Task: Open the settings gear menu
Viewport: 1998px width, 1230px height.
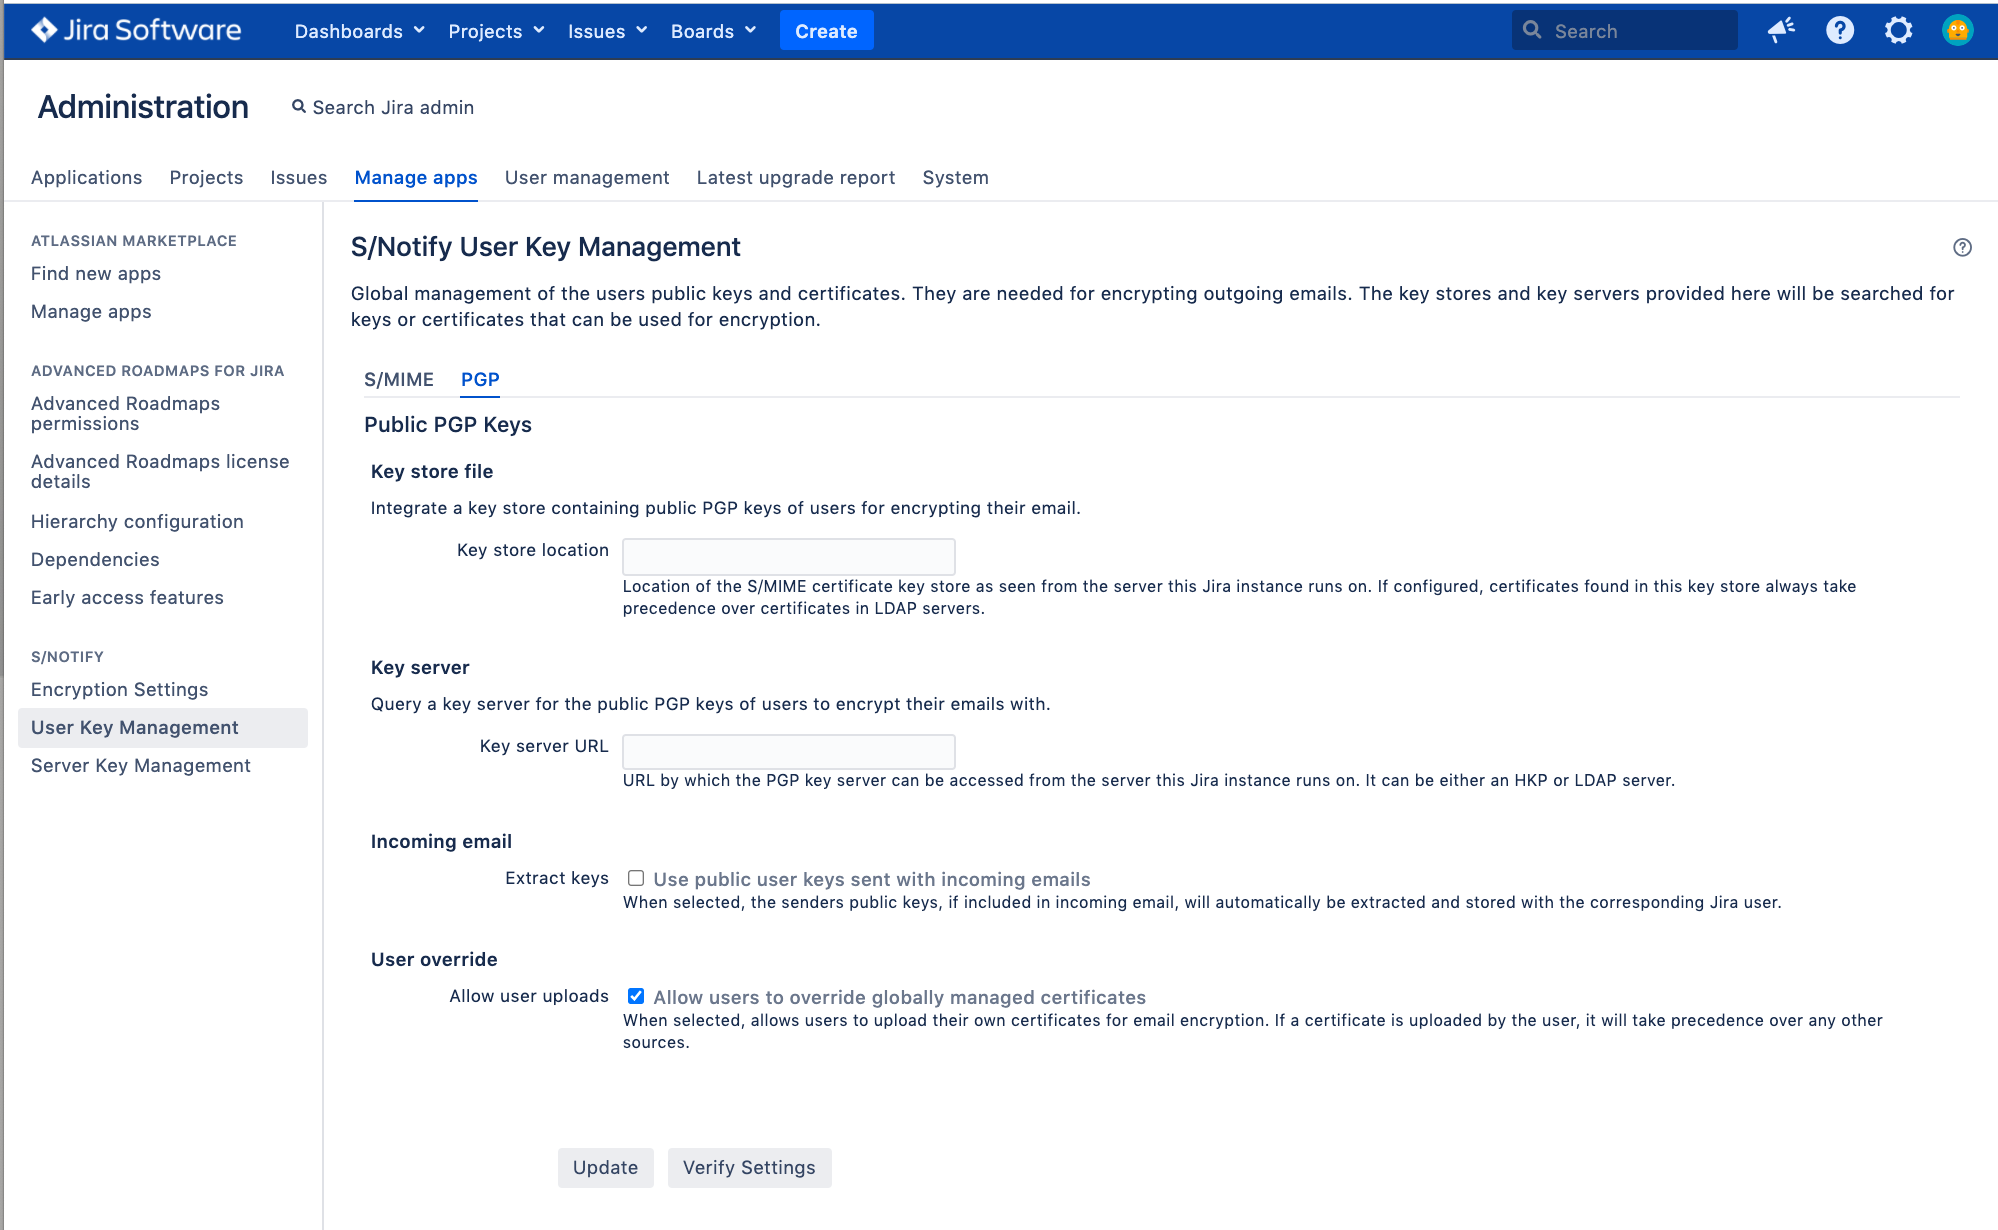Action: point(1898,31)
